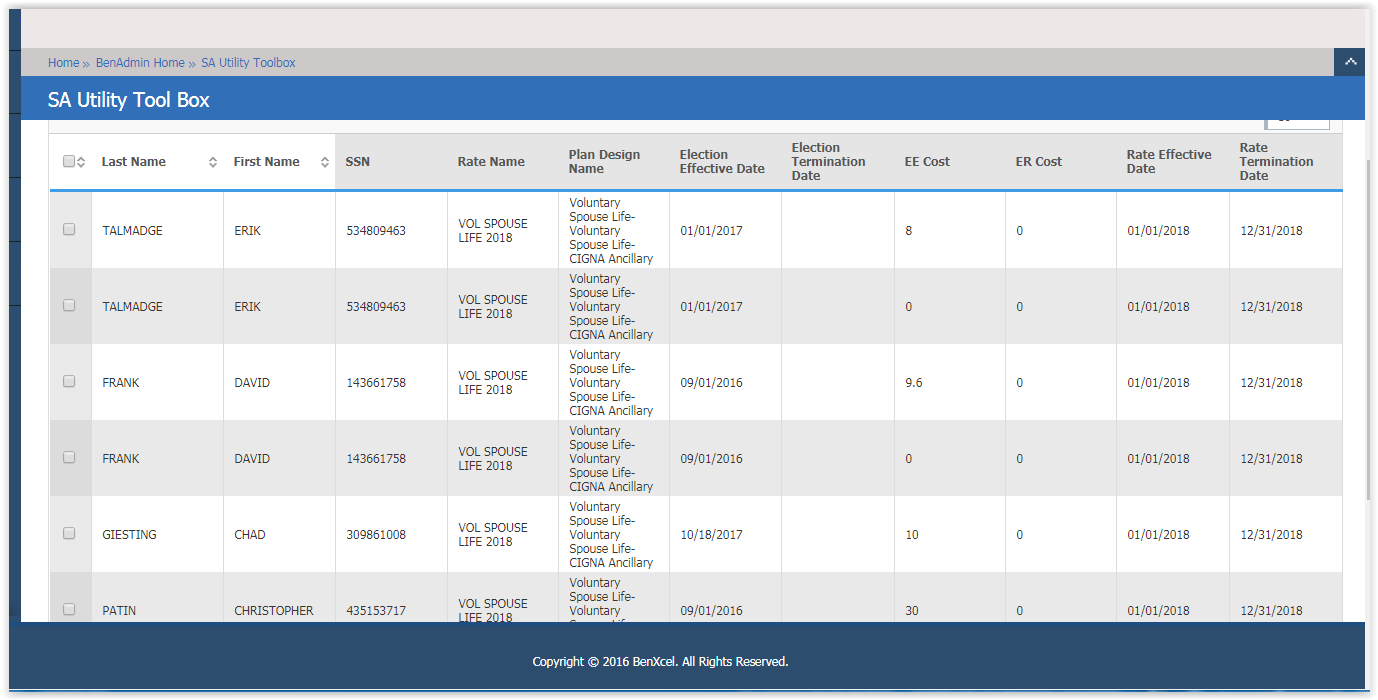
Task: Tick Erik Talmadge row with EE cost 8
Action: (69, 229)
